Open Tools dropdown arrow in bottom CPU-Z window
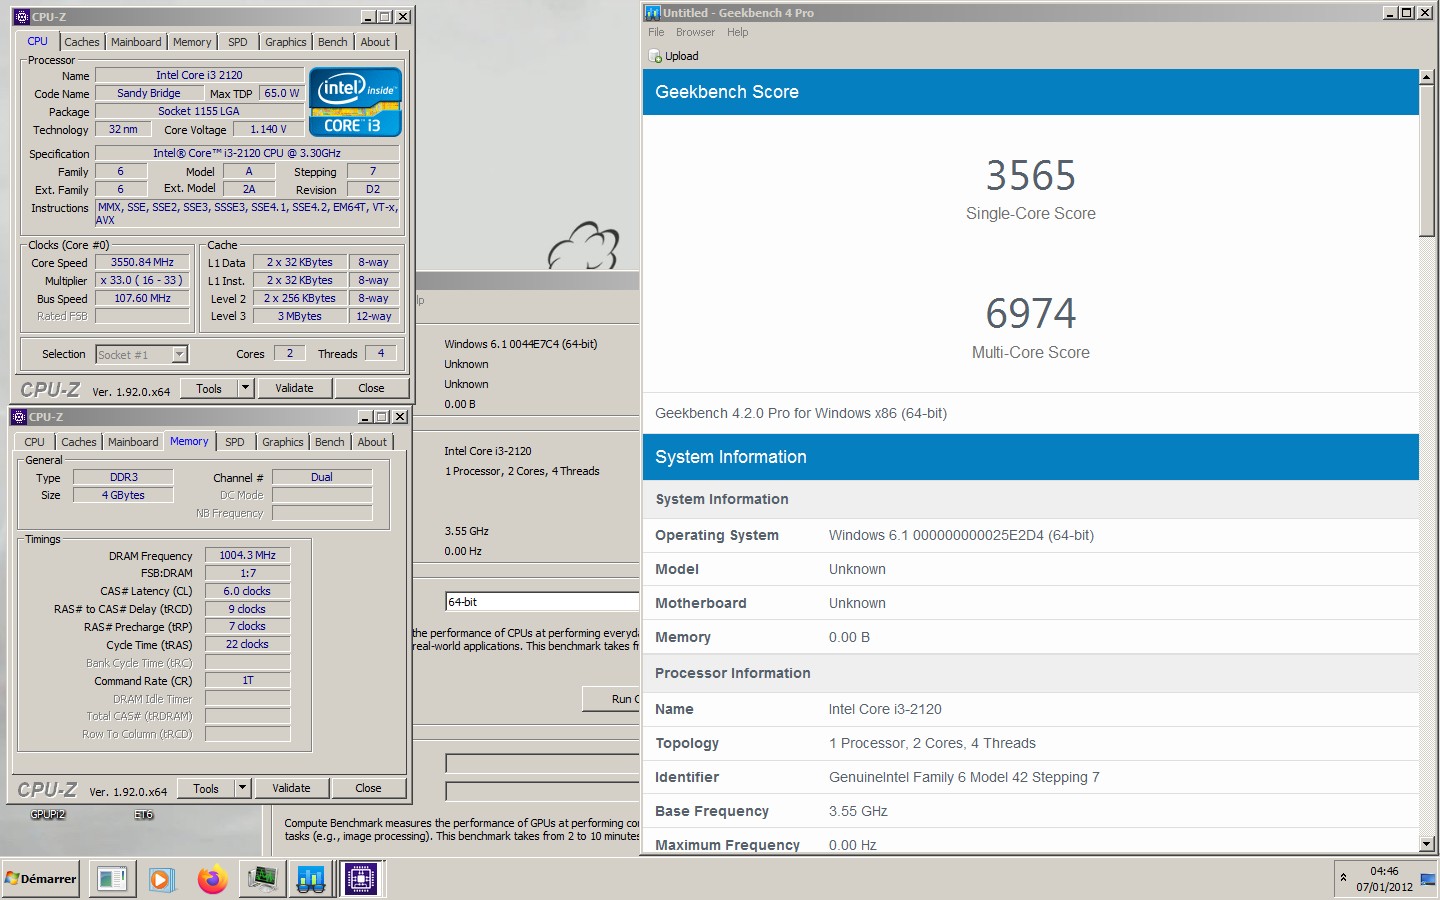 tap(242, 788)
